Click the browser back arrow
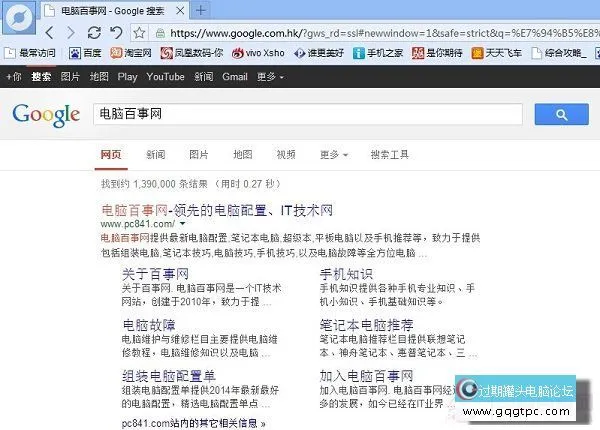This screenshot has width=600, height=430. click(x=49, y=33)
